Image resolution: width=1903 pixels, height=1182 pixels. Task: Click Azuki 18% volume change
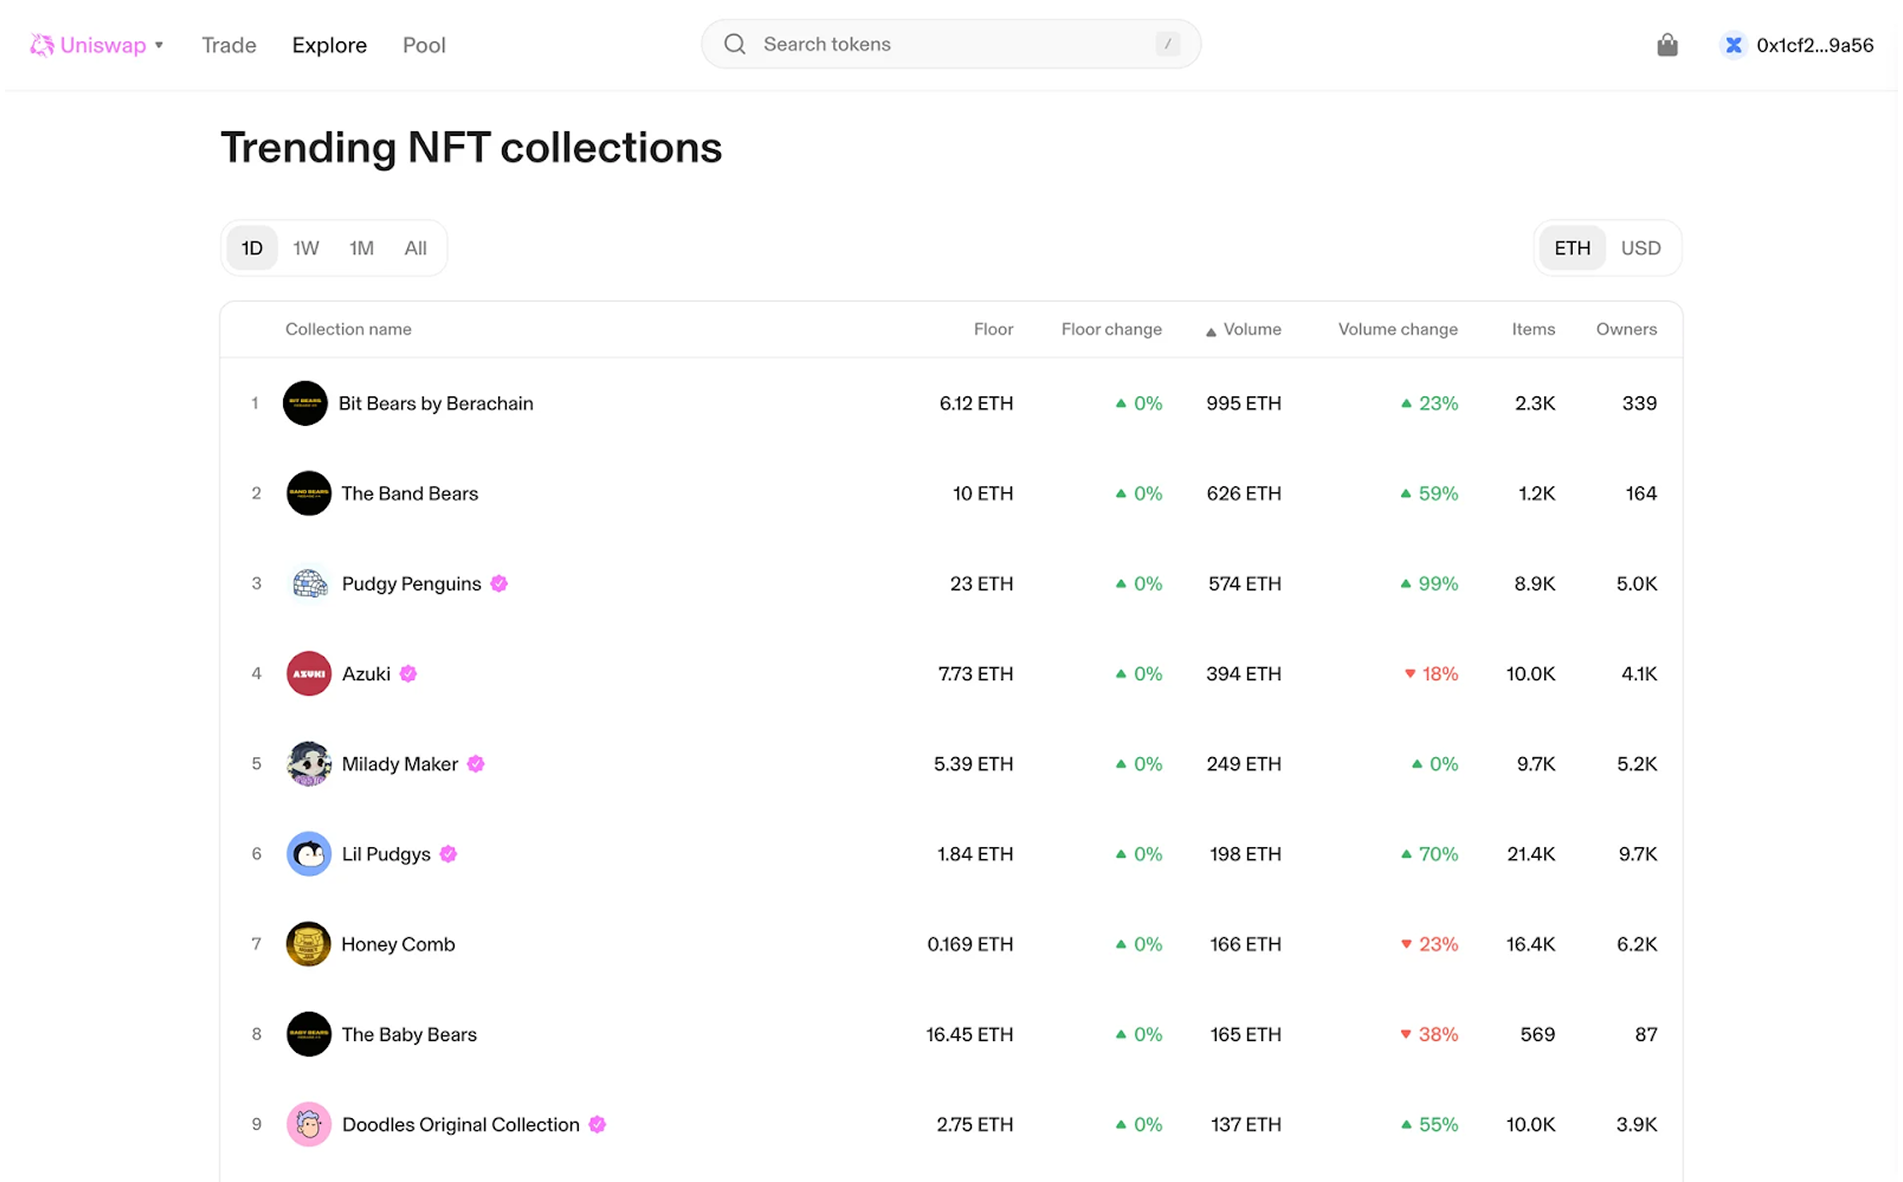[x=1431, y=674]
